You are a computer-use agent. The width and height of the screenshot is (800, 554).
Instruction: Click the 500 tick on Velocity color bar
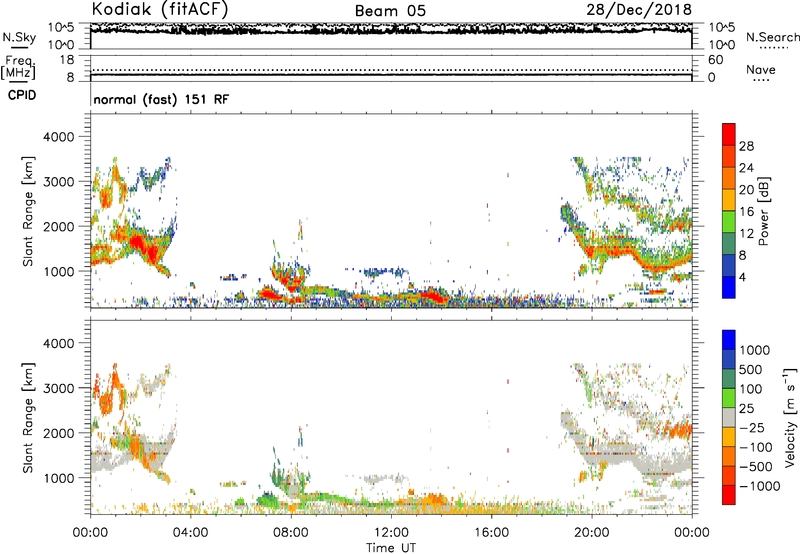pos(752,369)
